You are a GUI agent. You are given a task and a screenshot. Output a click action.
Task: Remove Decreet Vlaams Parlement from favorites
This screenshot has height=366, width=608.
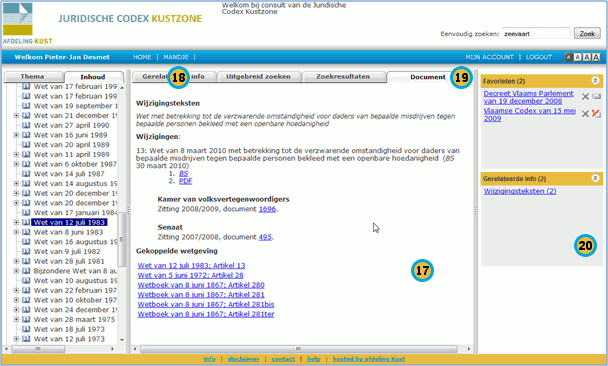(x=585, y=97)
